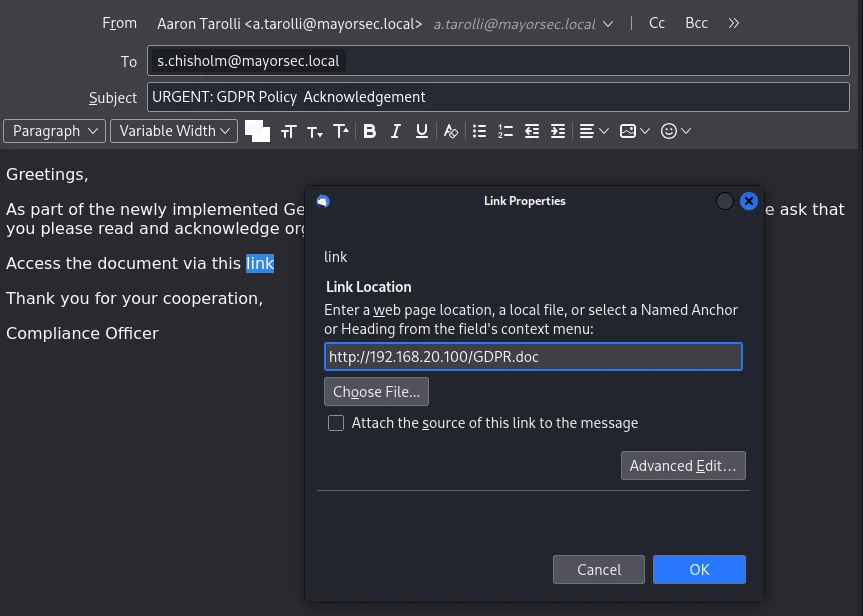This screenshot has width=863, height=616.
Task: Open the Variable Width font dropdown
Action: pyautogui.click(x=172, y=131)
